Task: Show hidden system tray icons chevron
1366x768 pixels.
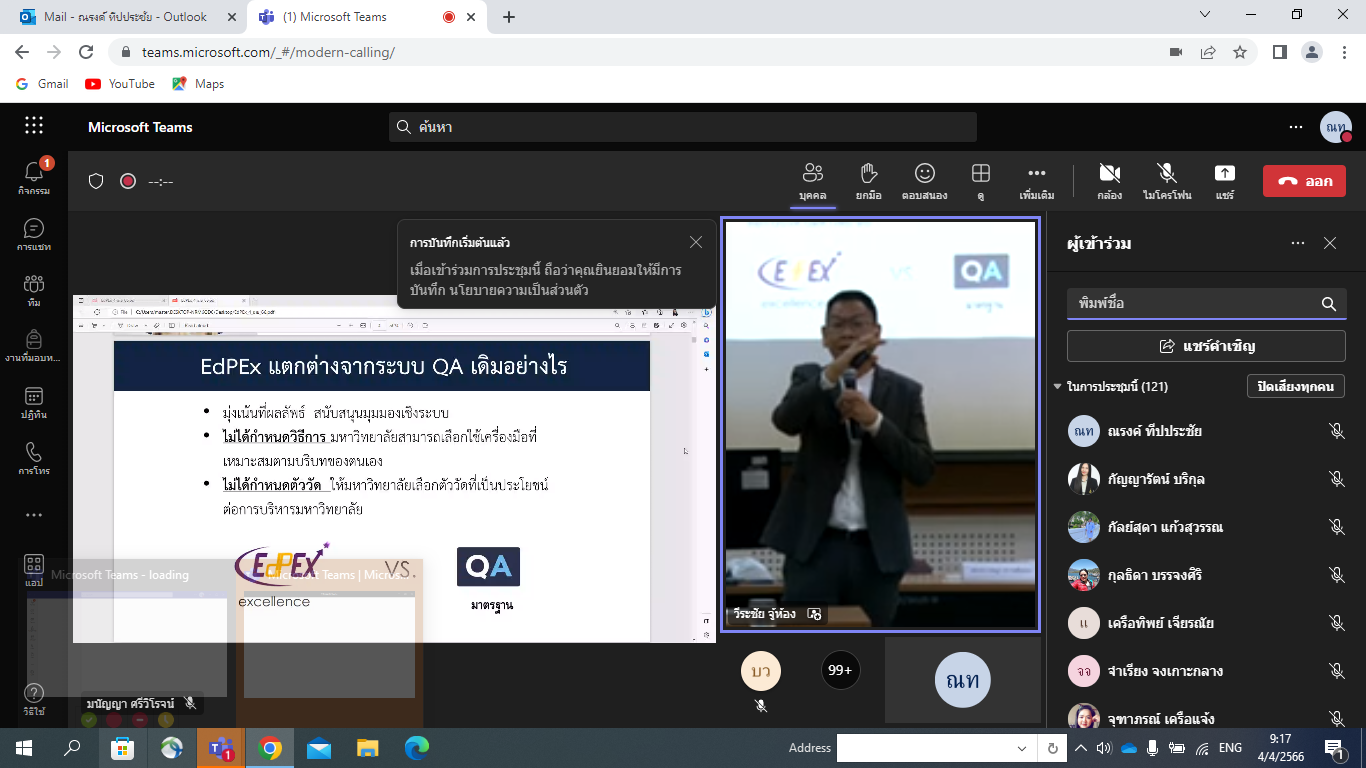Action: click(1081, 748)
